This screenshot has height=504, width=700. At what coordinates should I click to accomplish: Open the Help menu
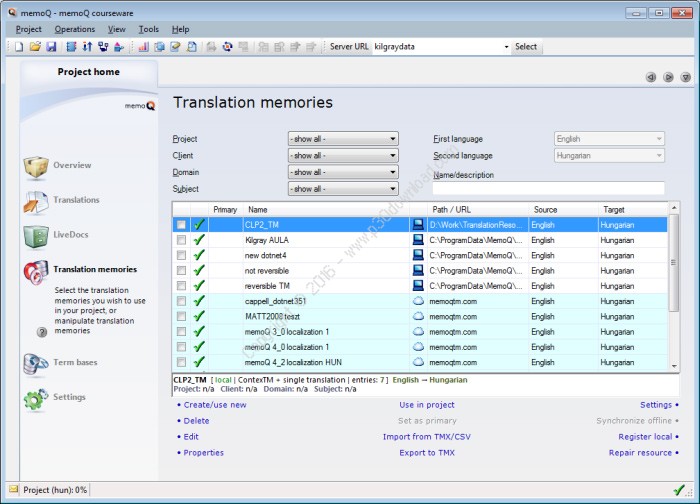point(180,29)
